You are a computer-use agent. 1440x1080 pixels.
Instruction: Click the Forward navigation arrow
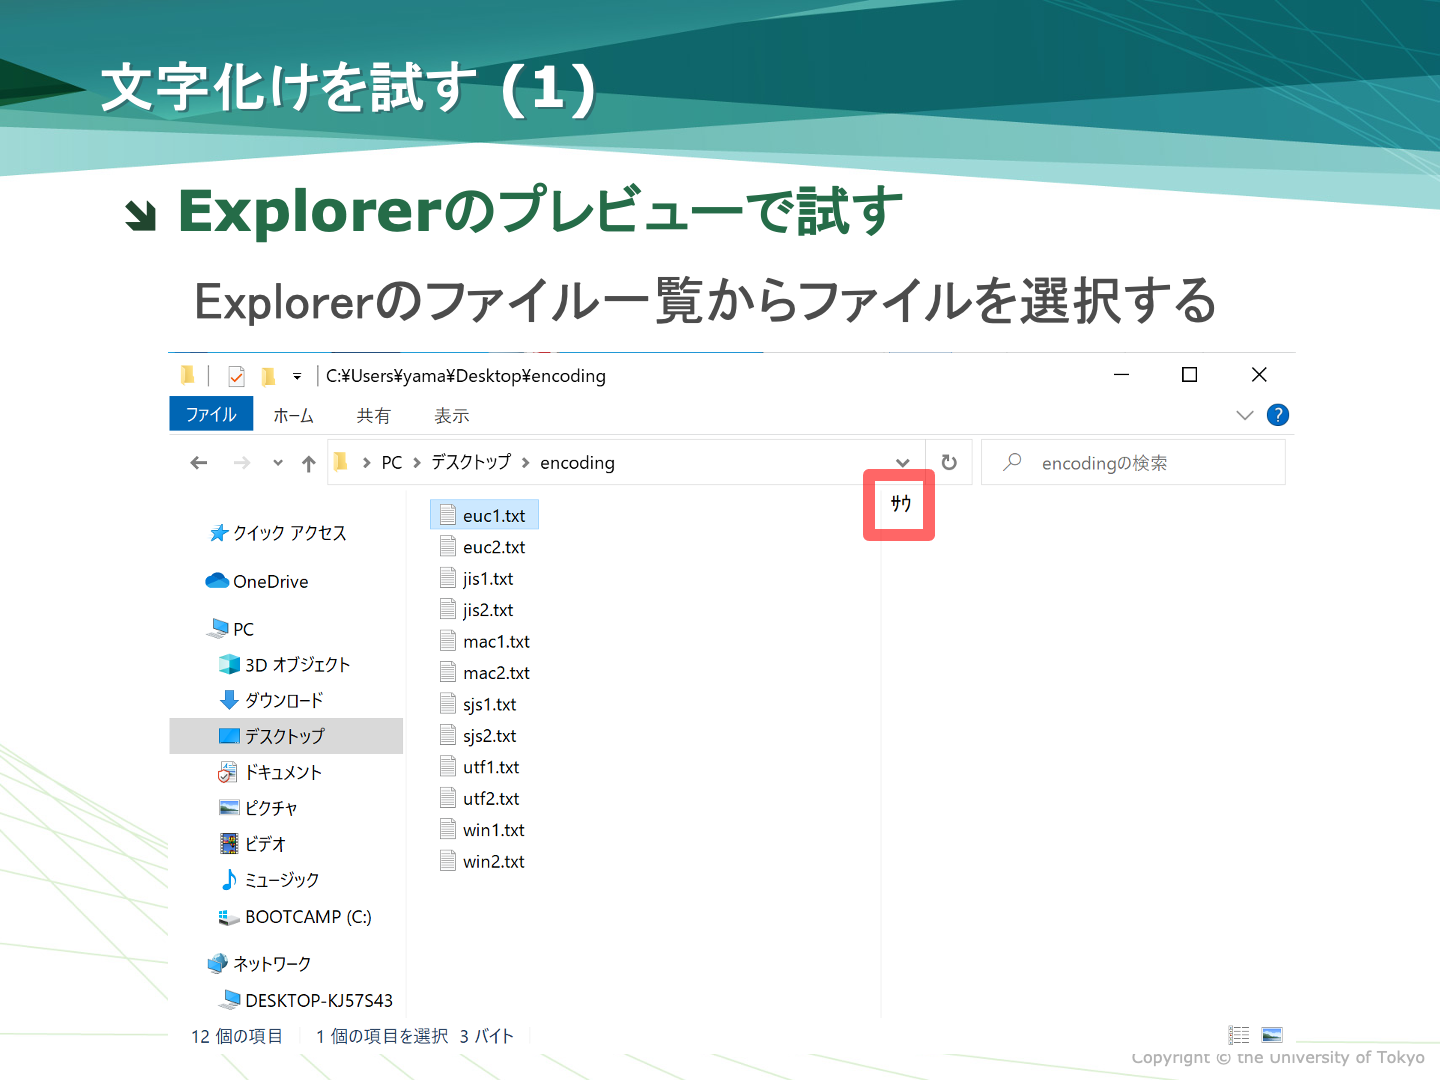(242, 462)
